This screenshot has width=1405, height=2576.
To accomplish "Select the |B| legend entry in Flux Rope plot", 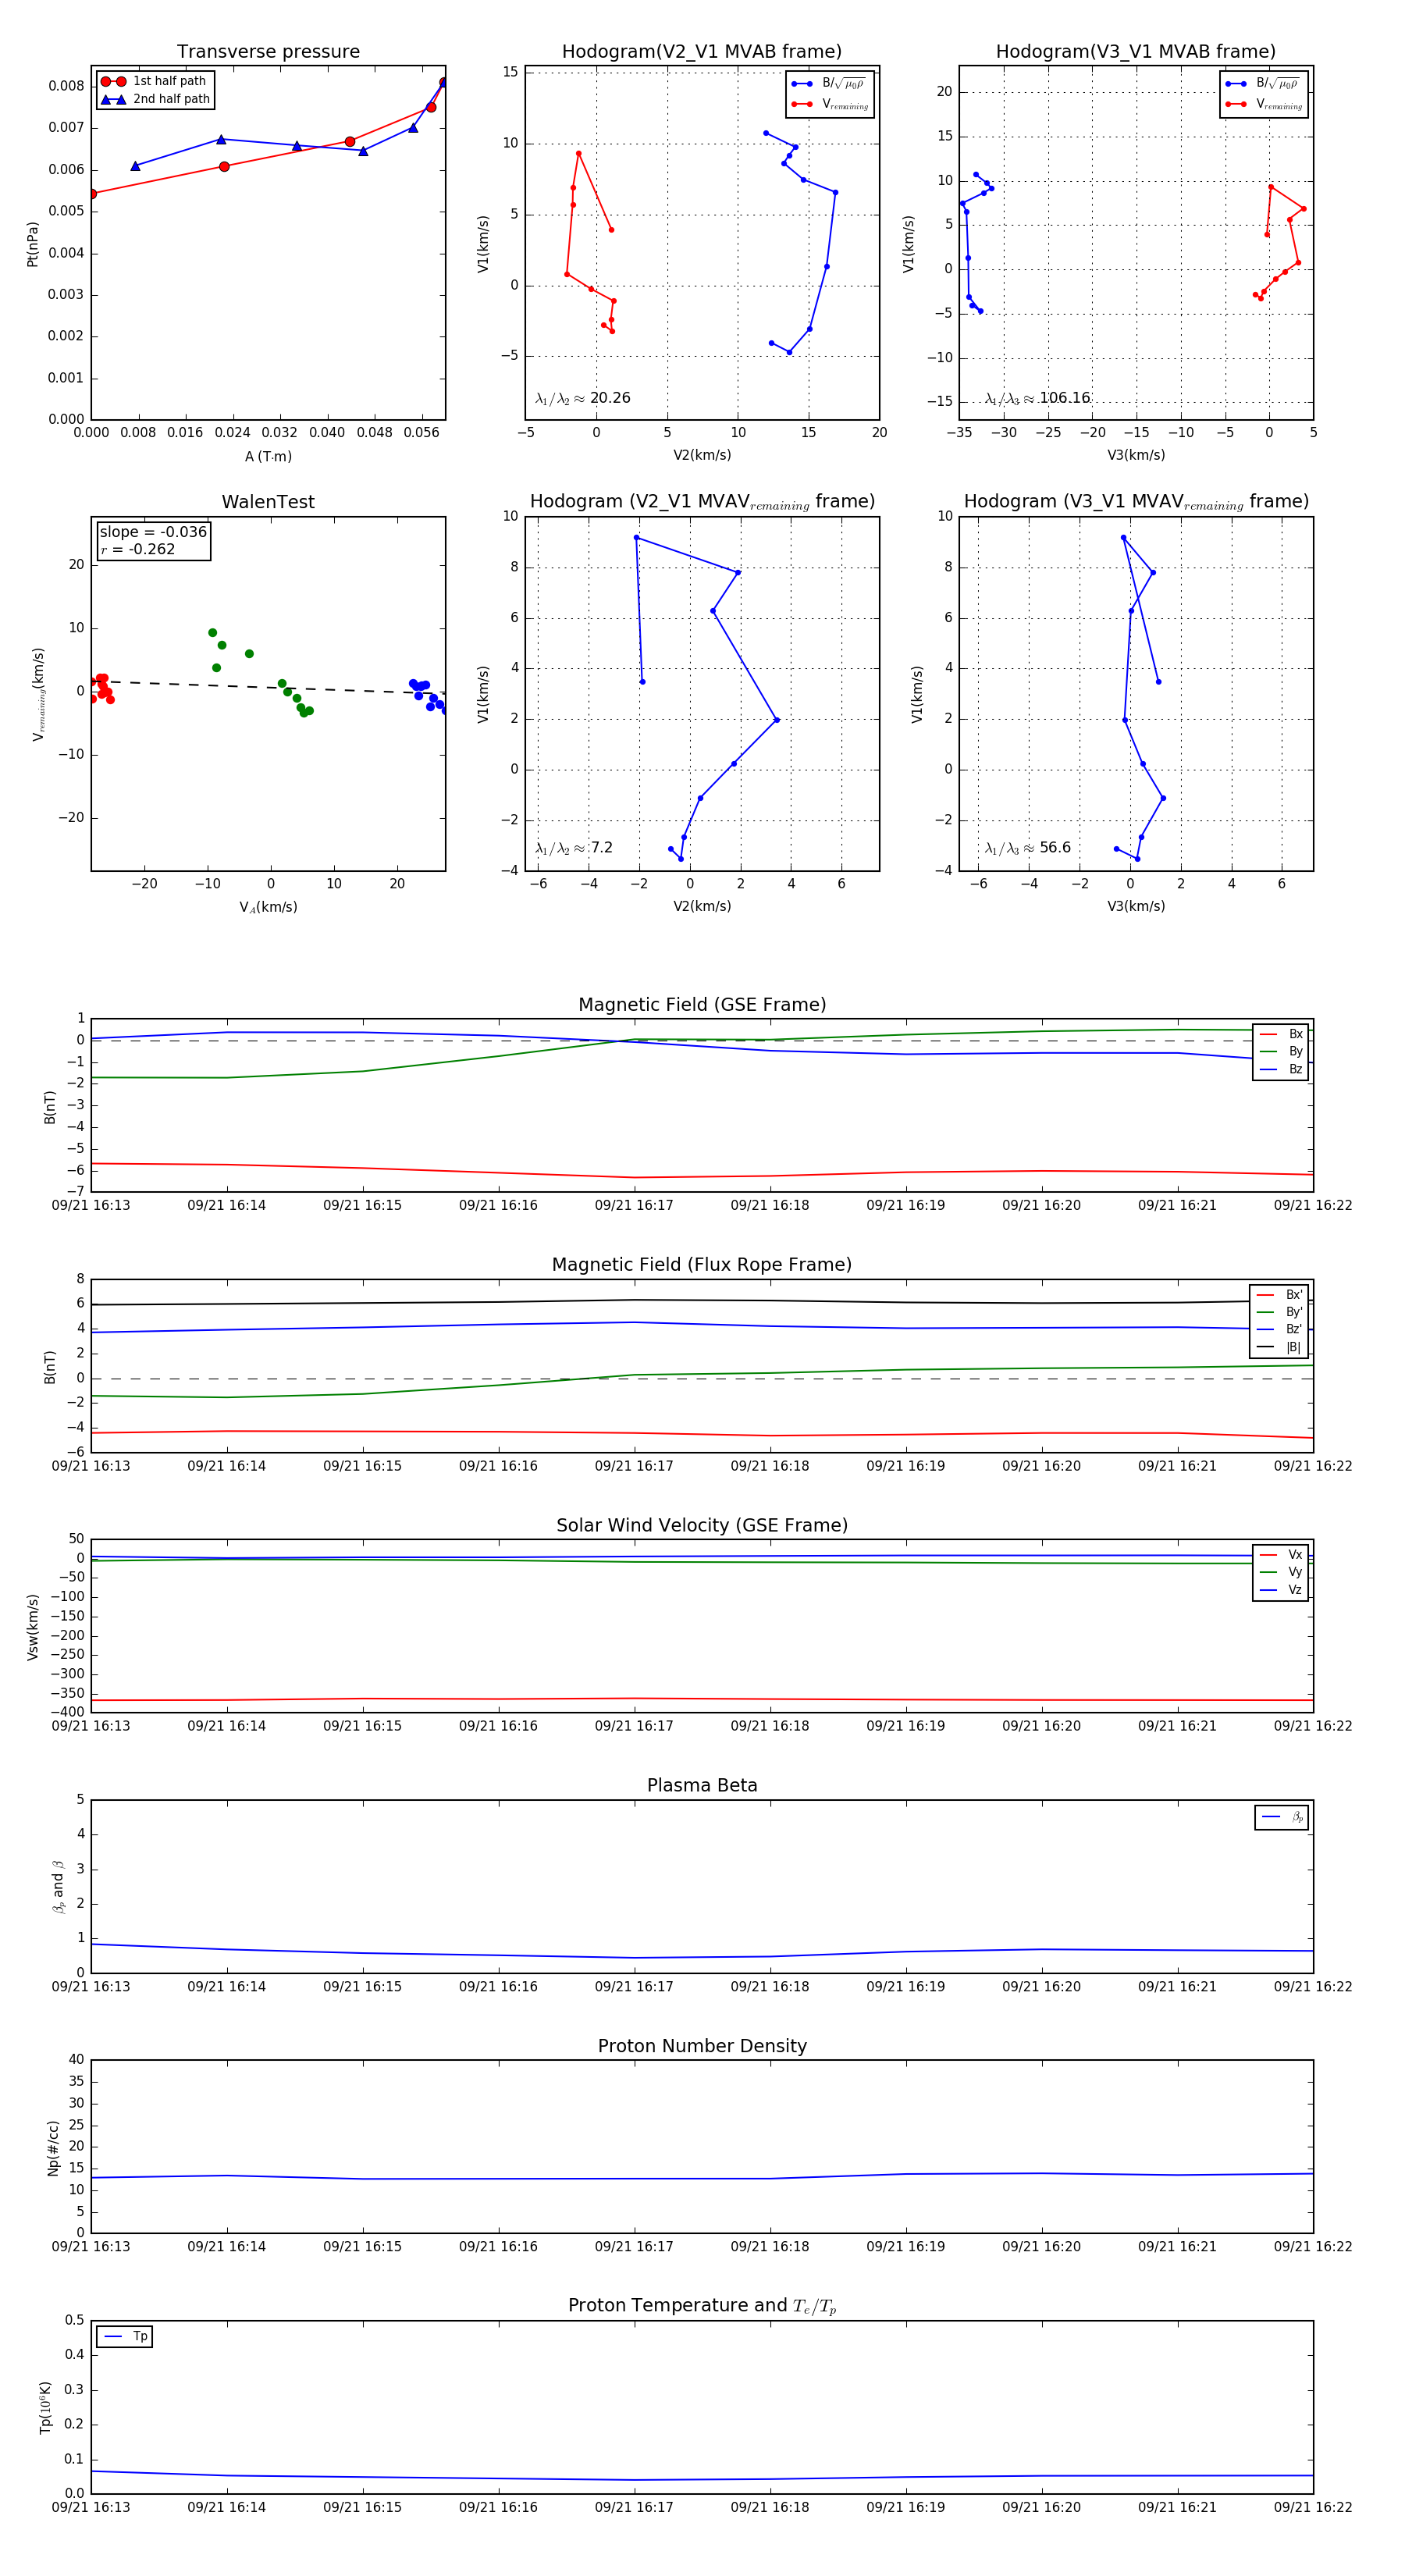I will (x=1279, y=1347).
